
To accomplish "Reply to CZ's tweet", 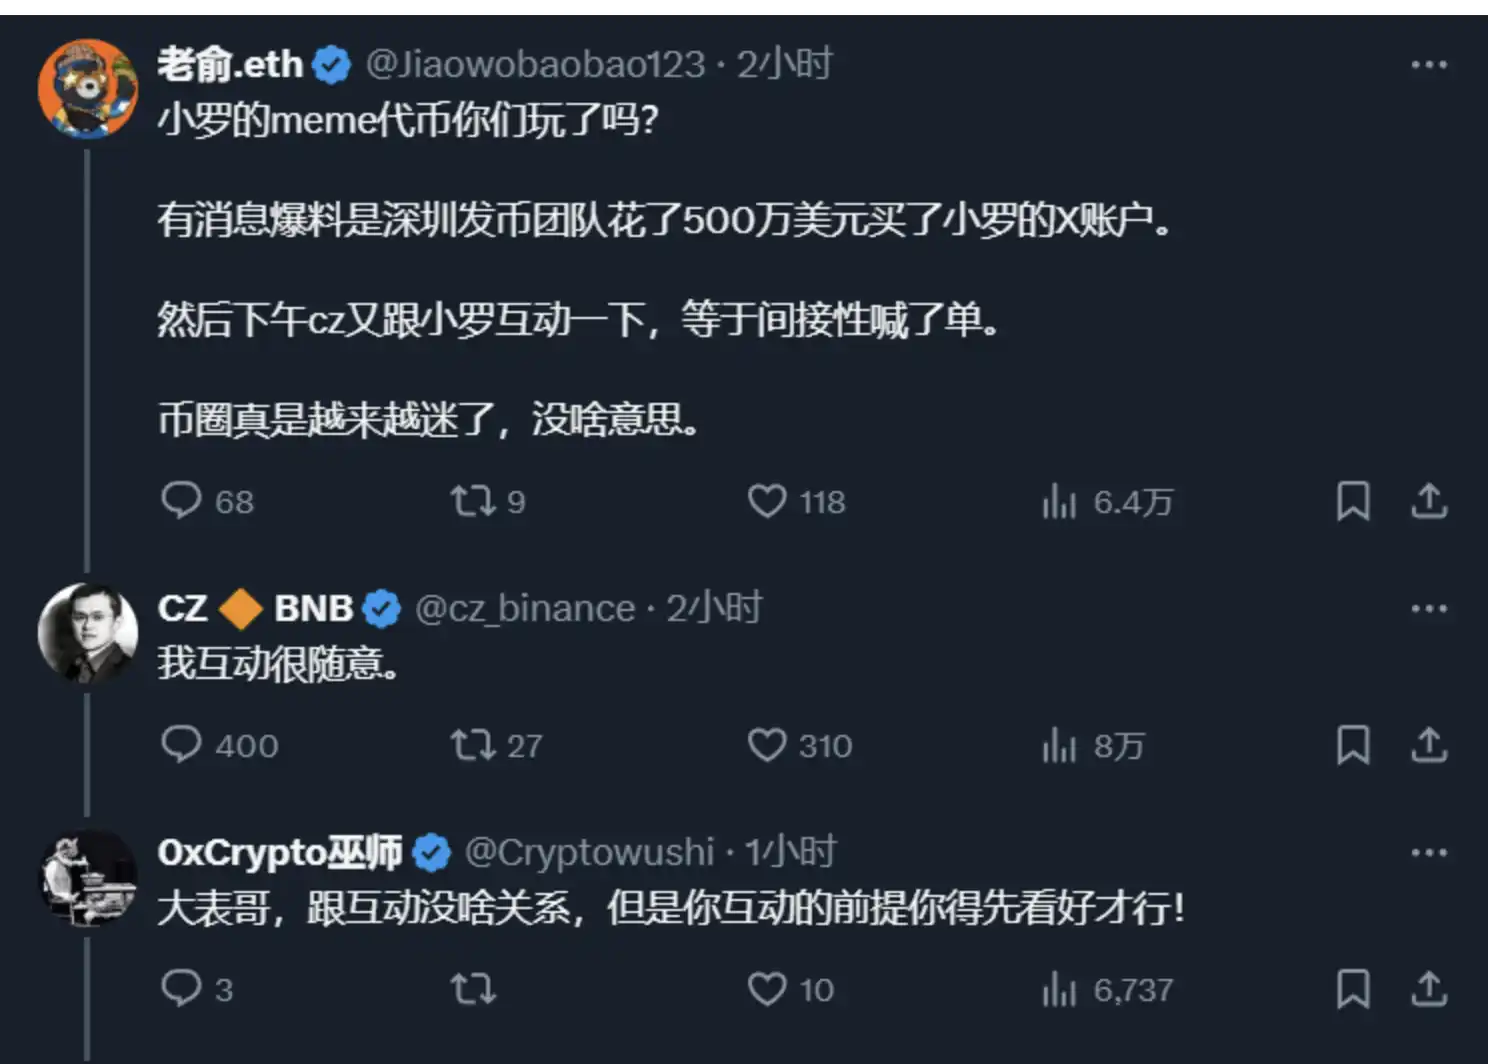I will pos(181,744).
